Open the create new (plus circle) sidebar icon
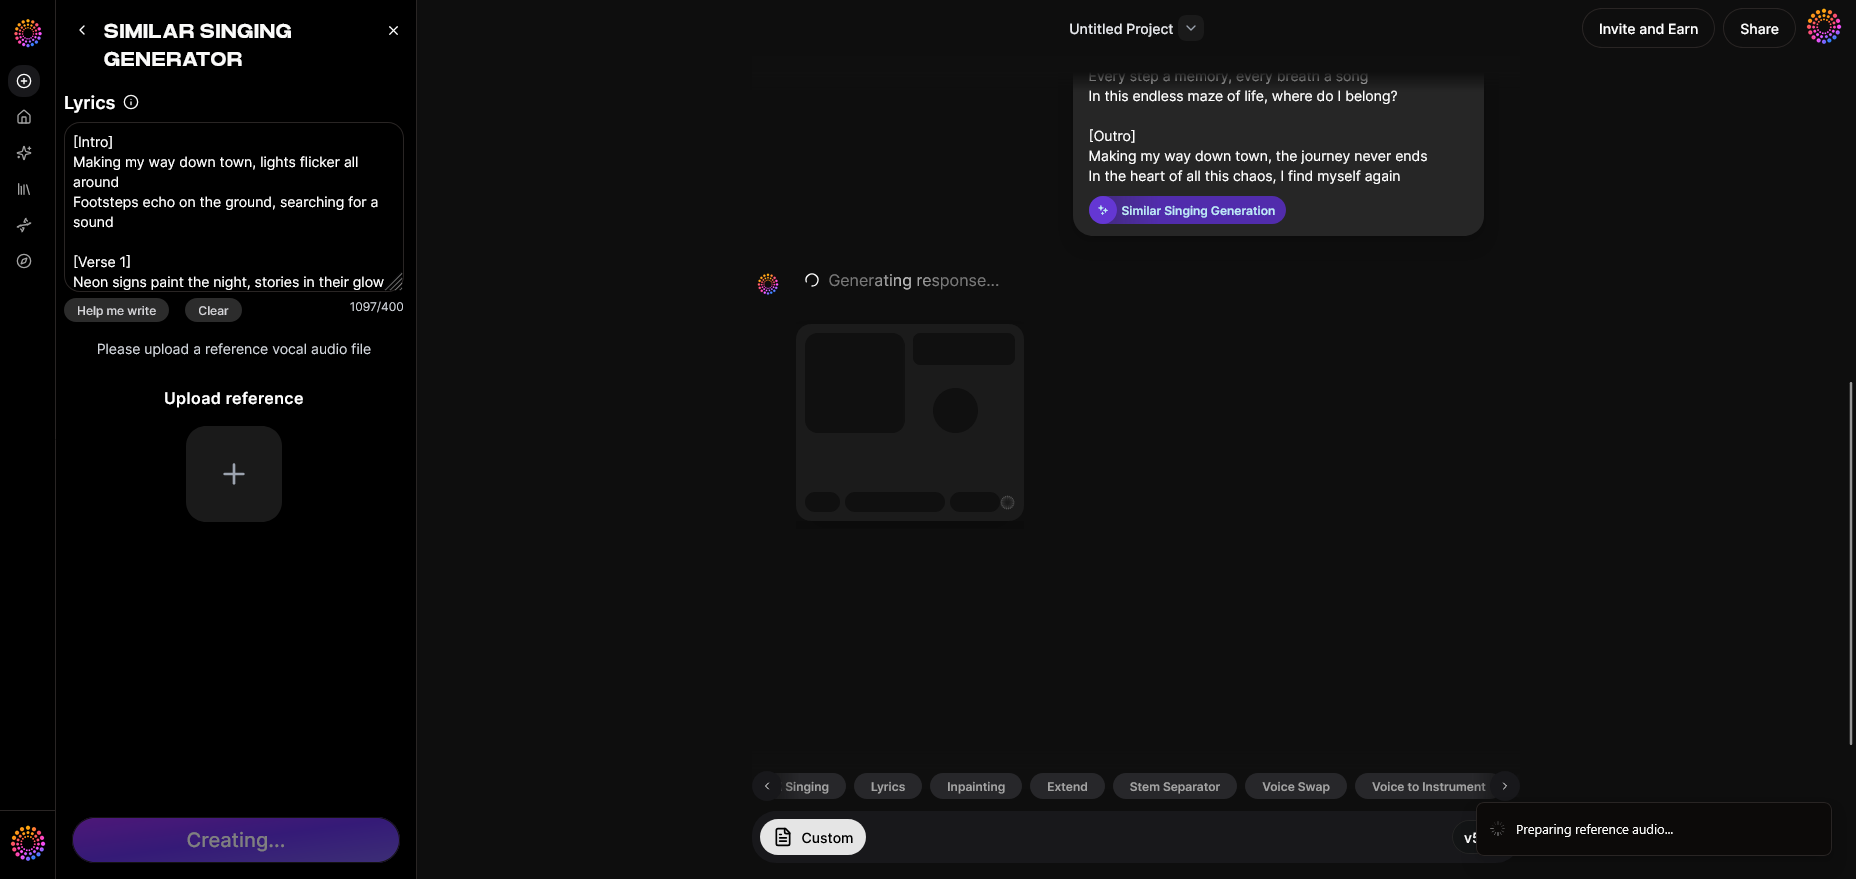The image size is (1856, 879). pos(24,81)
